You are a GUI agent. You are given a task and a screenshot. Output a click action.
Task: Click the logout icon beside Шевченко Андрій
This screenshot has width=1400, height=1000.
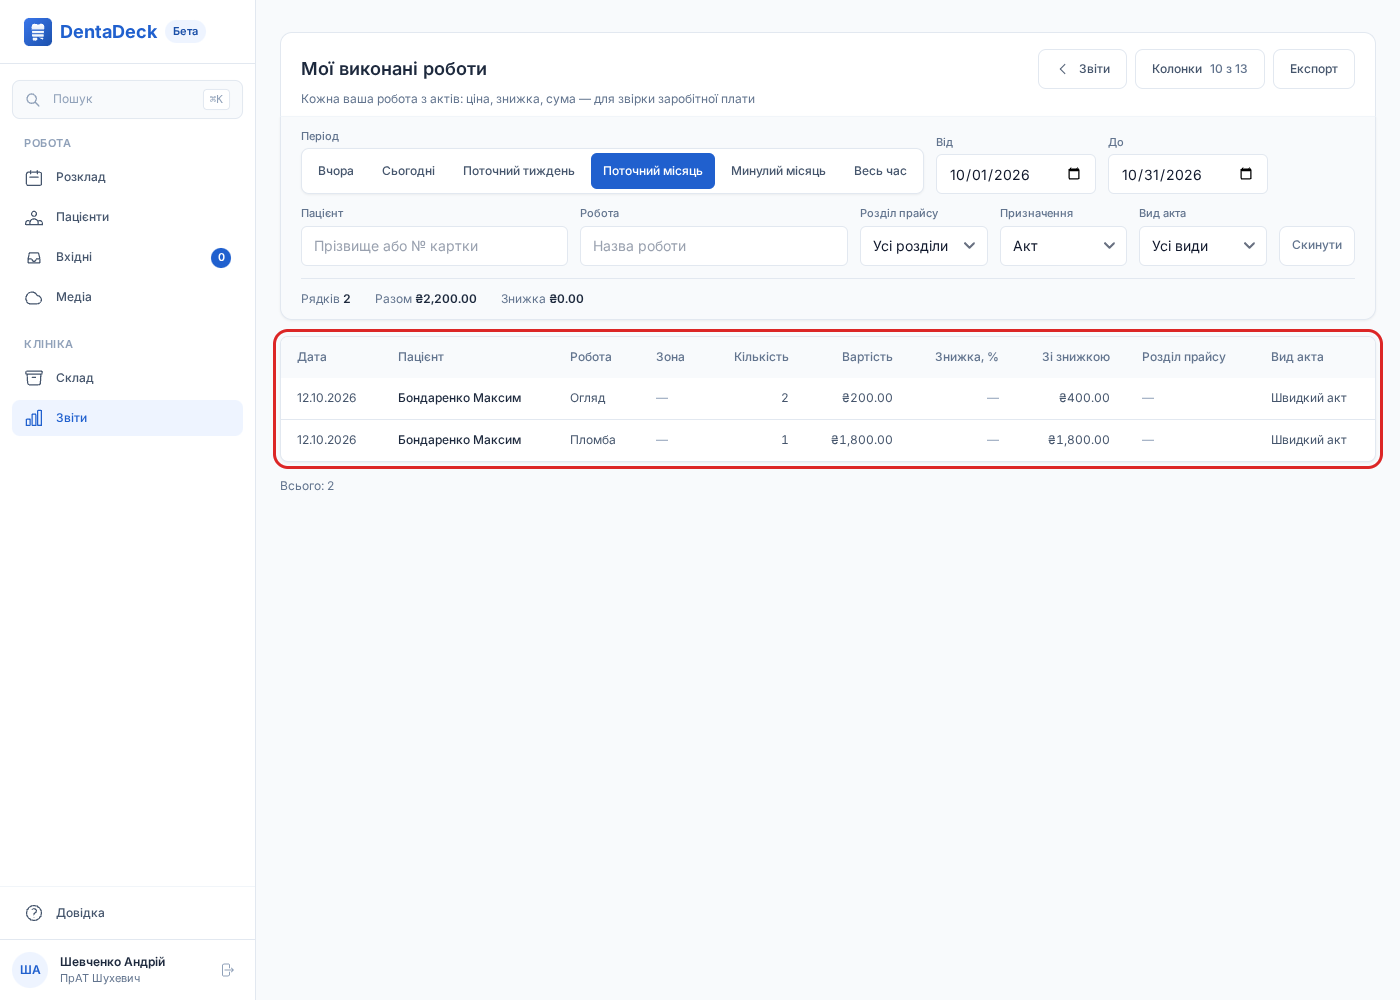pyautogui.click(x=227, y=970)
